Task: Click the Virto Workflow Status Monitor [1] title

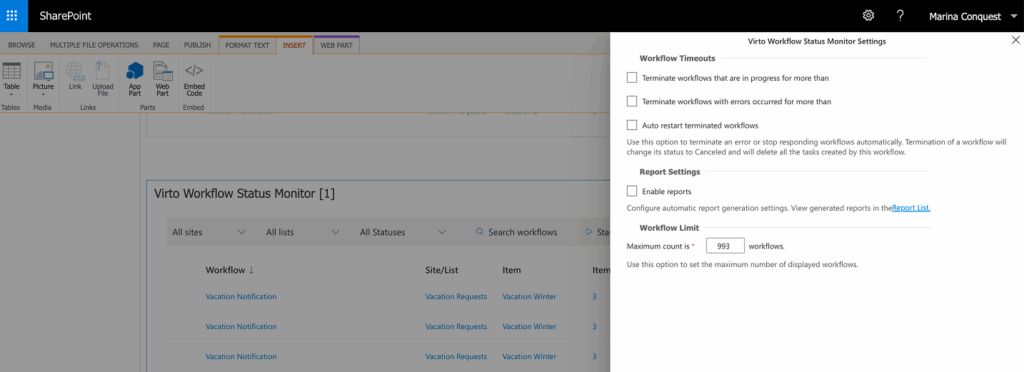Action: pos(244,194)
